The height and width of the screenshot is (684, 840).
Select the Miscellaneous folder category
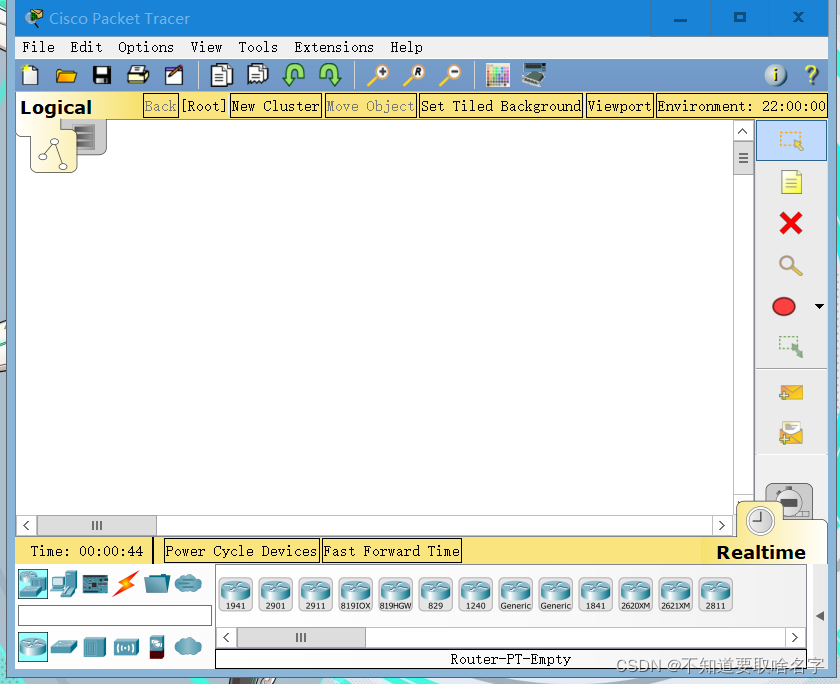pyautogui.click(x=157, y=583)
